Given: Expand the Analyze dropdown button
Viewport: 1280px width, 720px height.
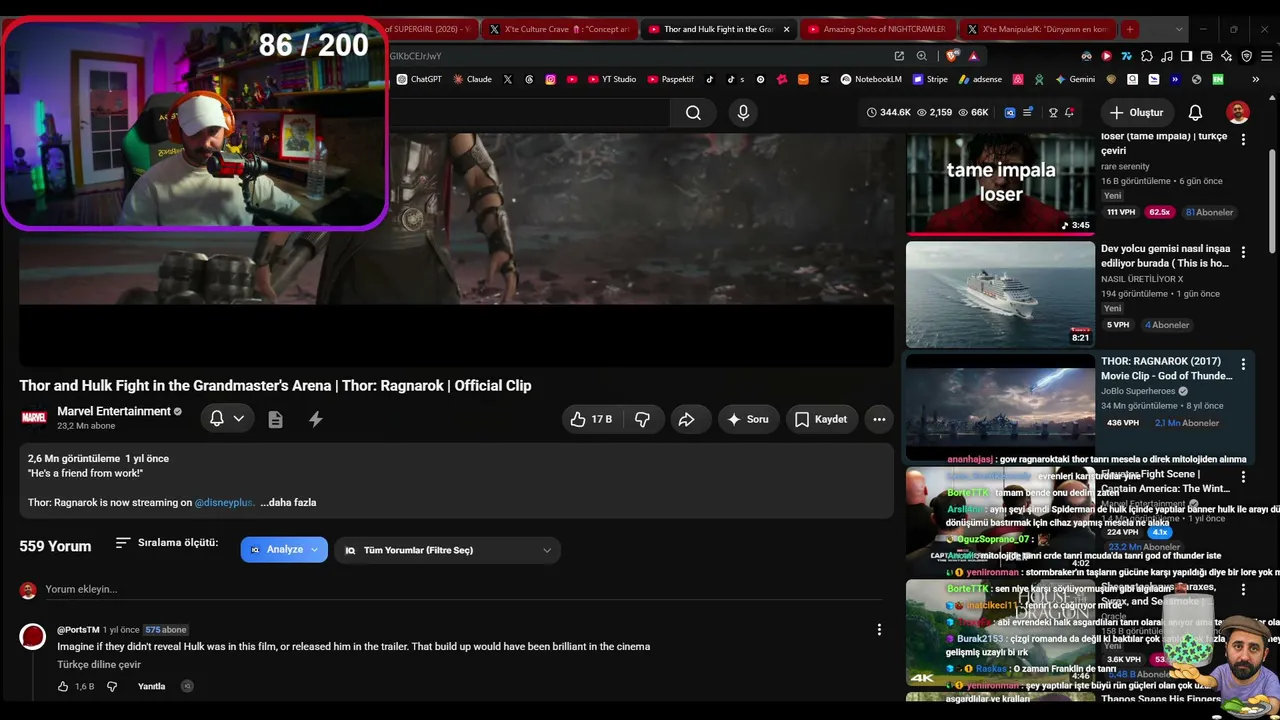Looking at the screenshot, I should point(284,550).
